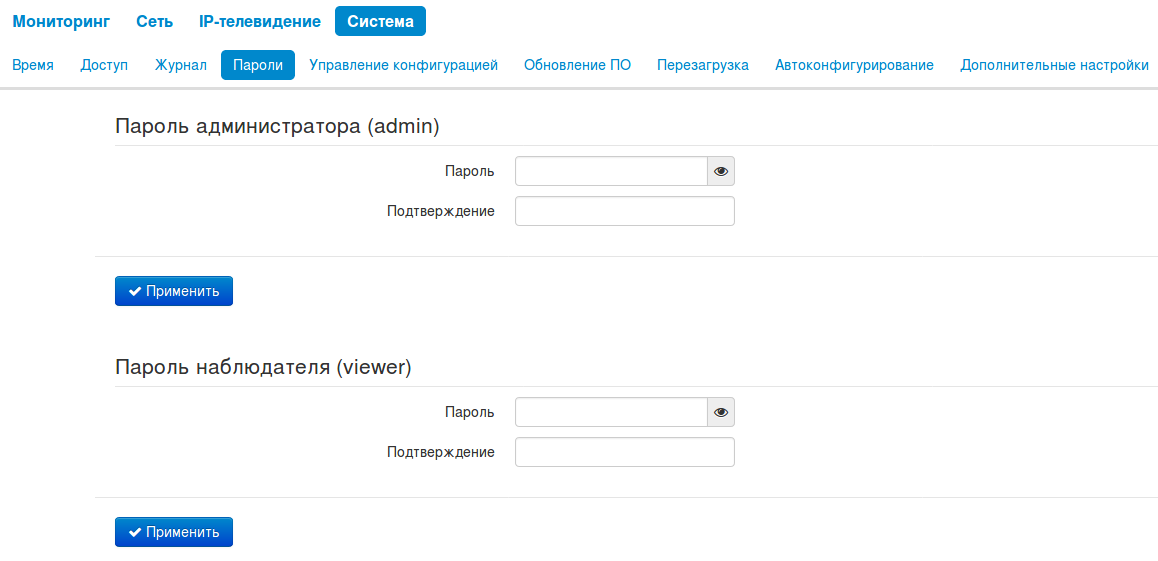
Task: Open the Управление конфигурацией tab
Action: click(403, 65)
